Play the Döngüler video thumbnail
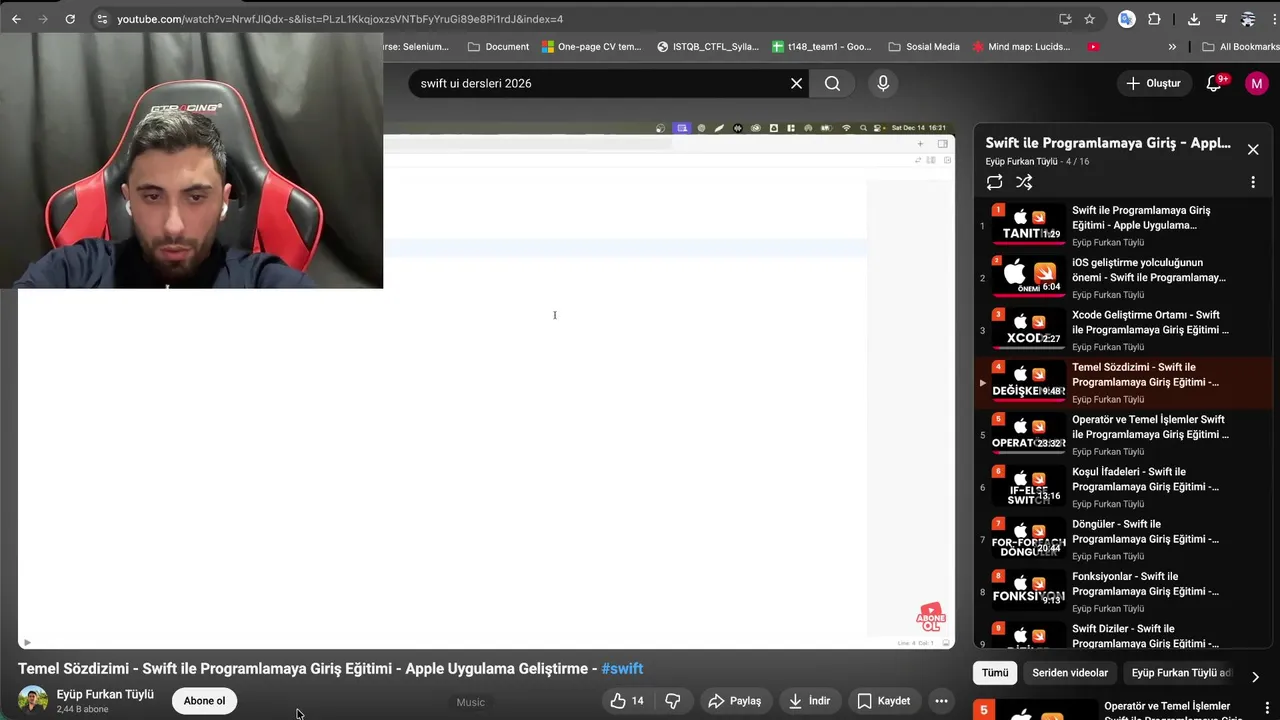 (1028, 539)
